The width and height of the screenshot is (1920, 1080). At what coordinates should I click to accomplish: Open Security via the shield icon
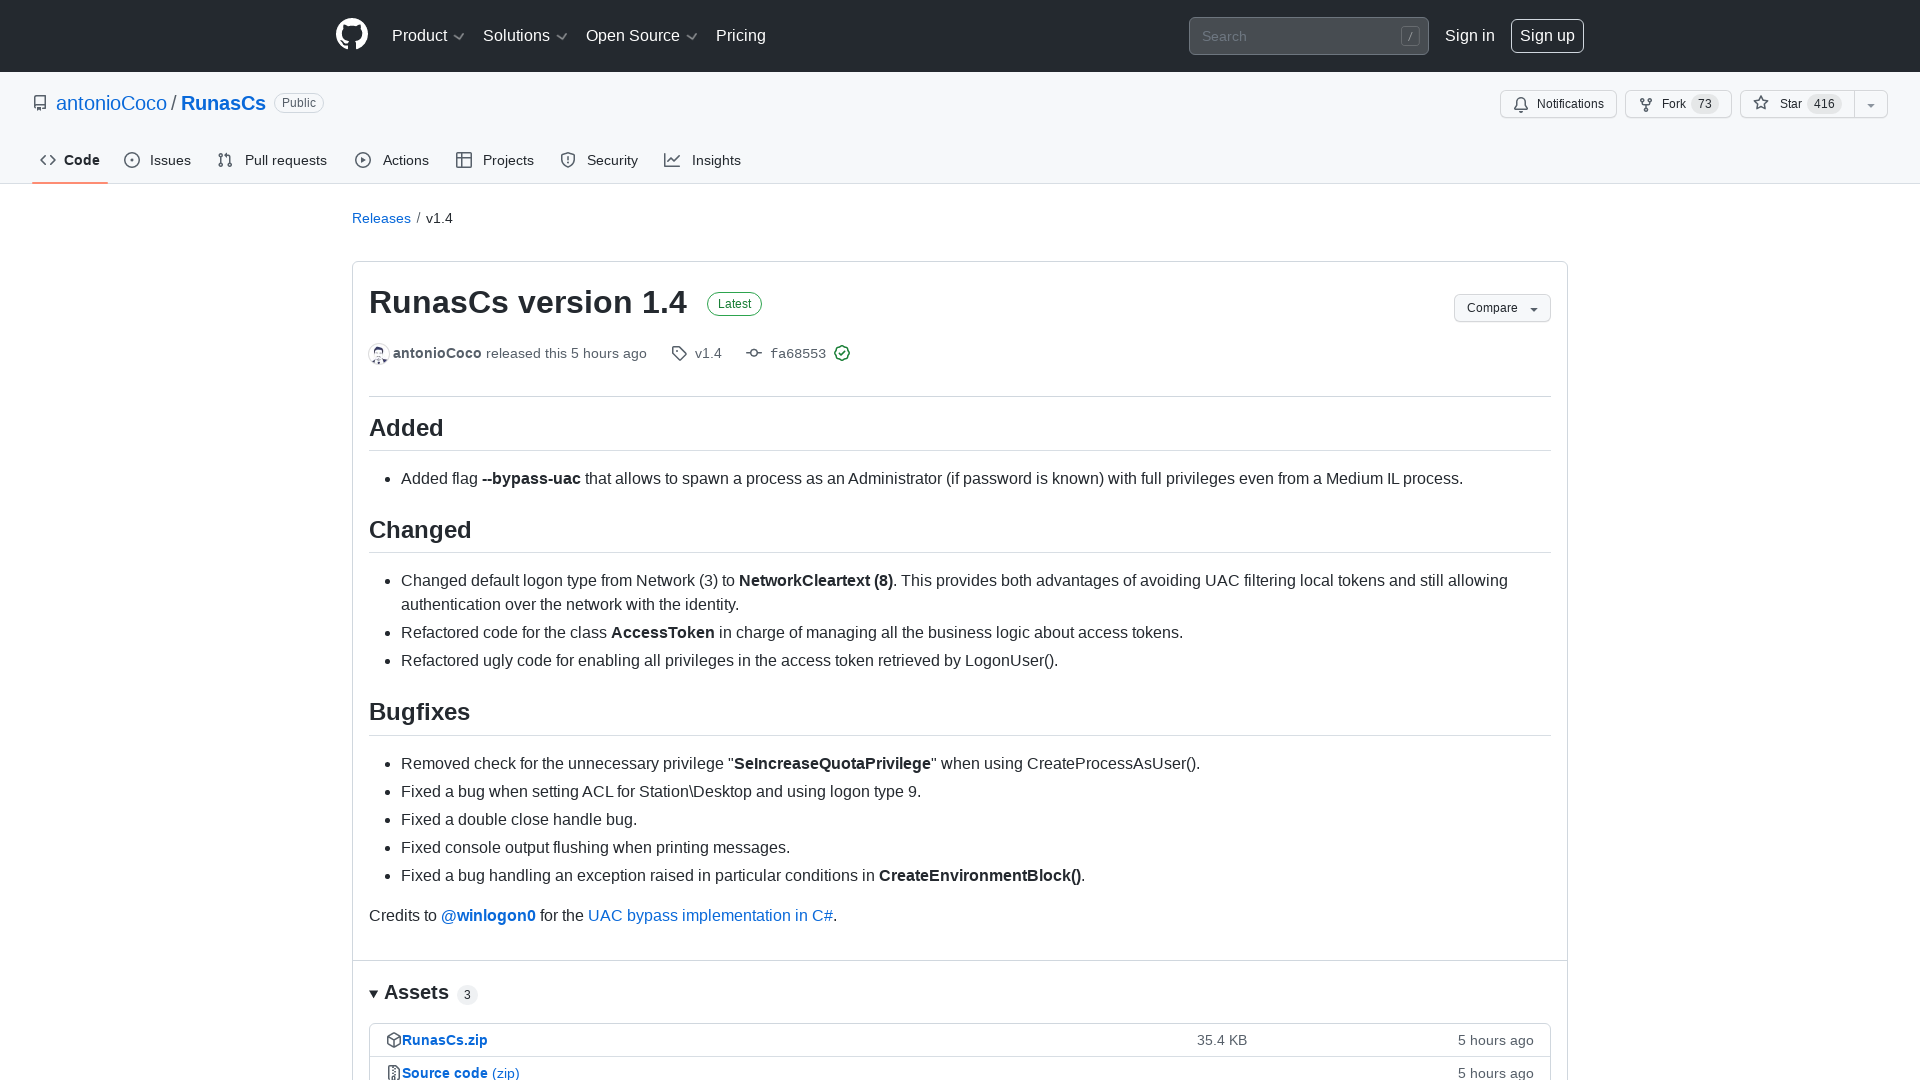pos(568,160)
